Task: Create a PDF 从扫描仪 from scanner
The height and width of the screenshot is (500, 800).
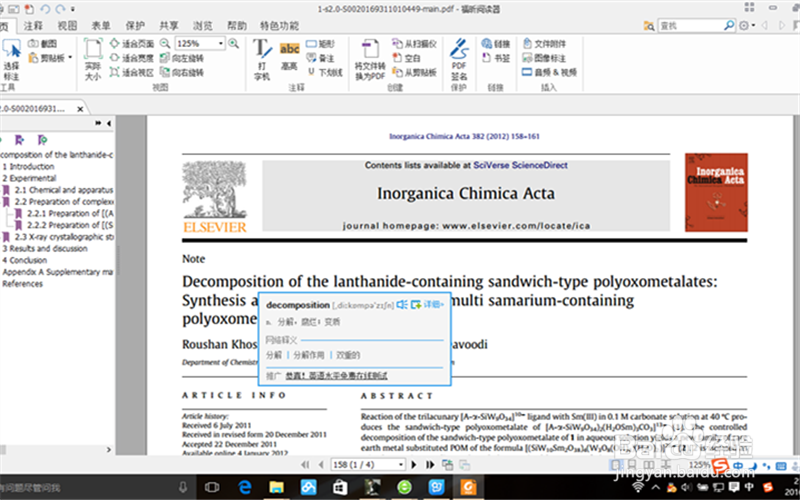Action: tap(414, 44)
